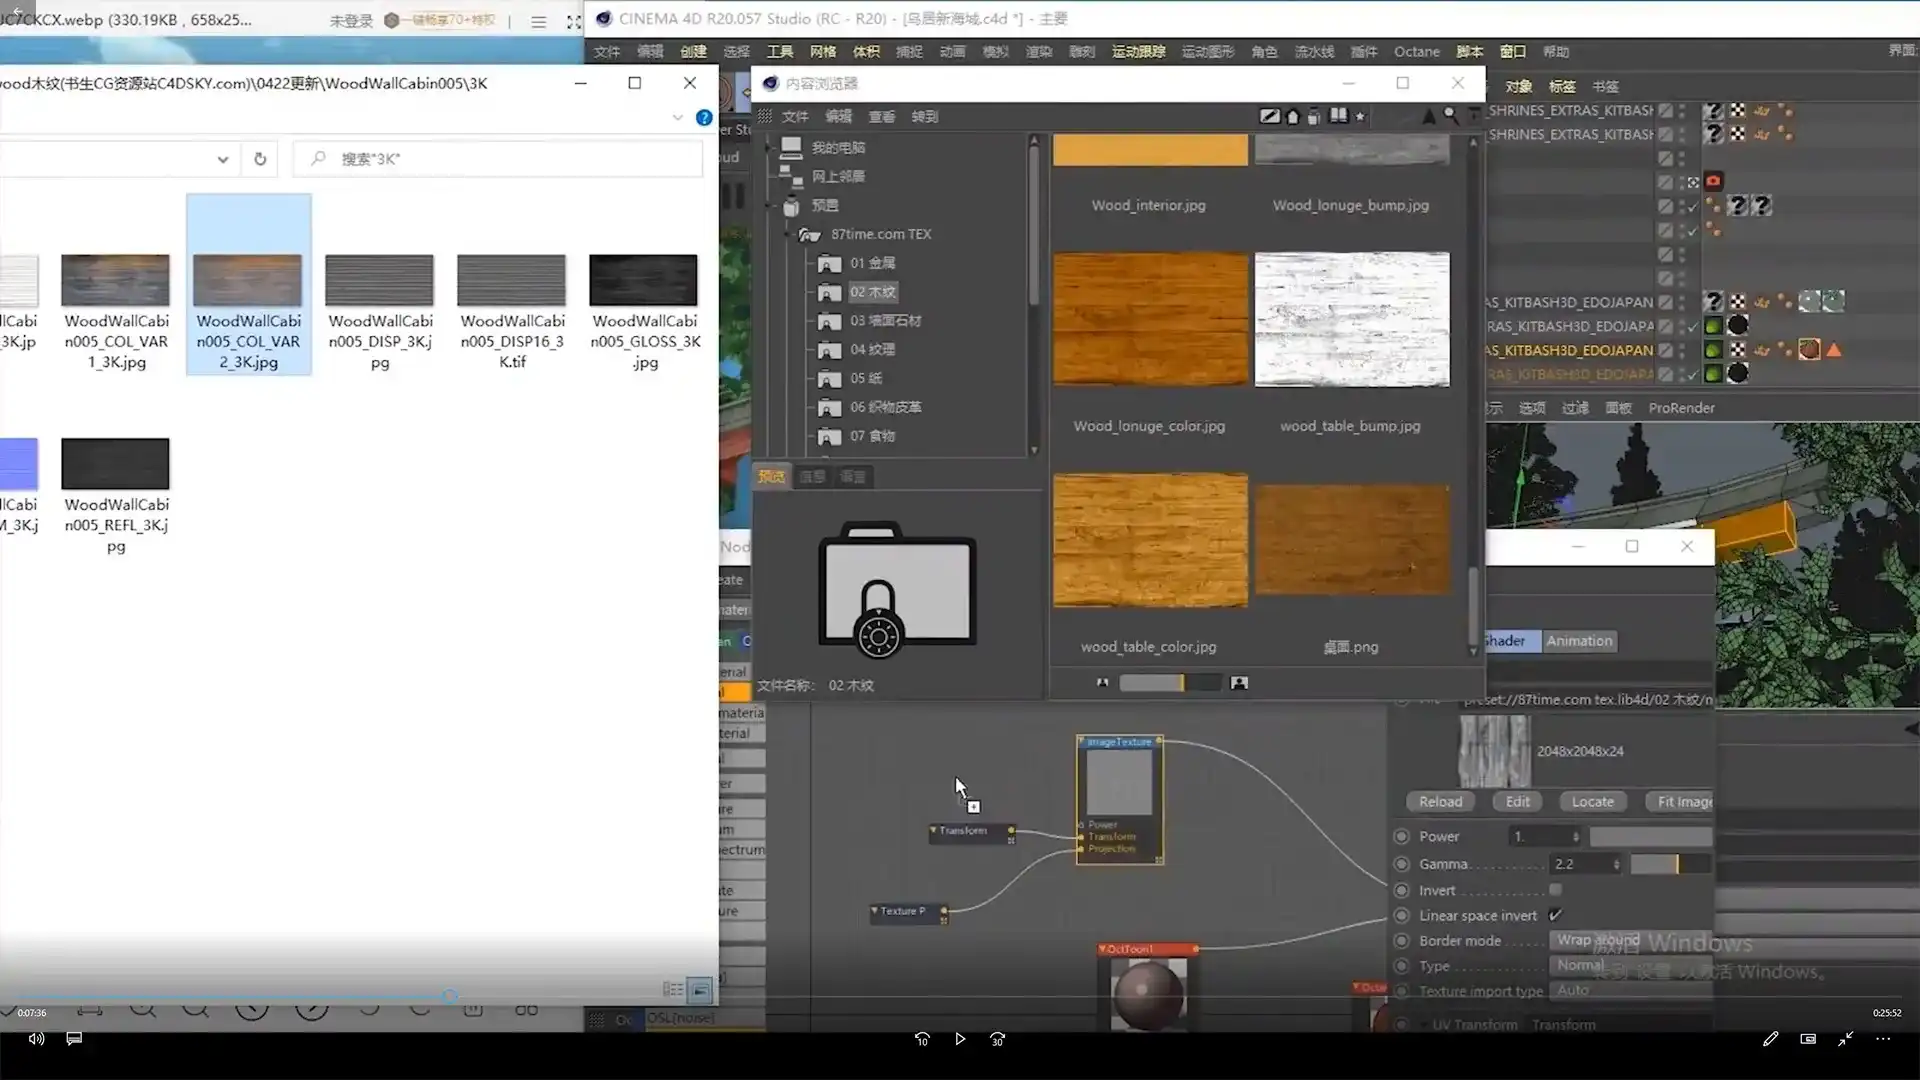Toggle the Gamma parameter radio circle
Screen dimensions: 1920x1080
1401,864
